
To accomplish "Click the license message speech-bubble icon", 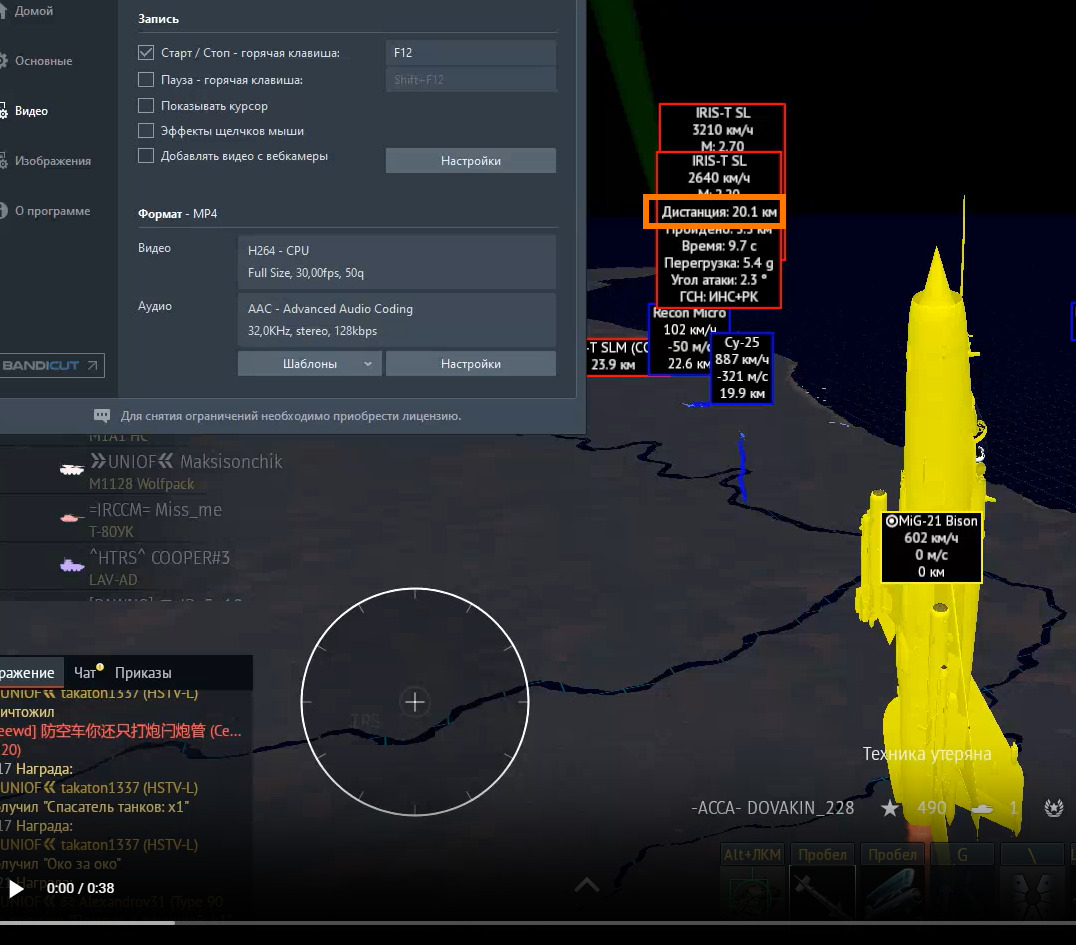I will (102, 416).
